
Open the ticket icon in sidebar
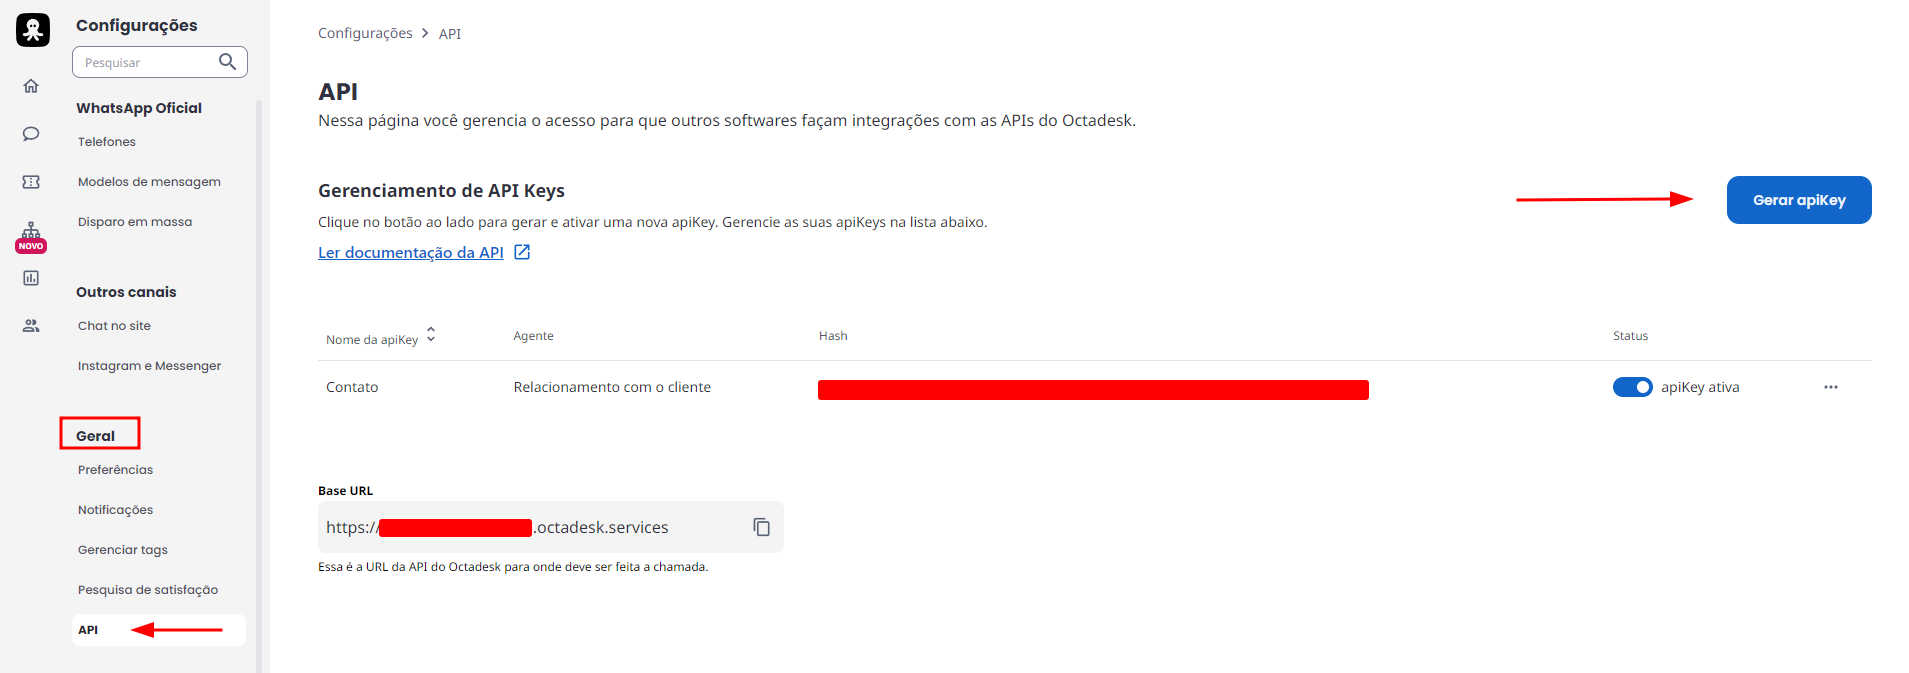coord(31,182)
